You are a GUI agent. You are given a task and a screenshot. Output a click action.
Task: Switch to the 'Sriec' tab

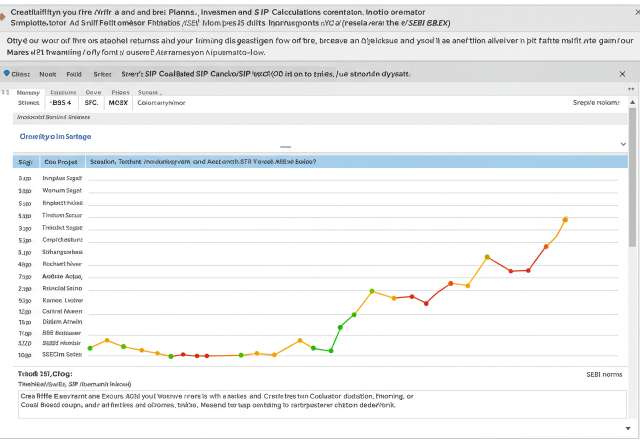click(x=102, y=74)
